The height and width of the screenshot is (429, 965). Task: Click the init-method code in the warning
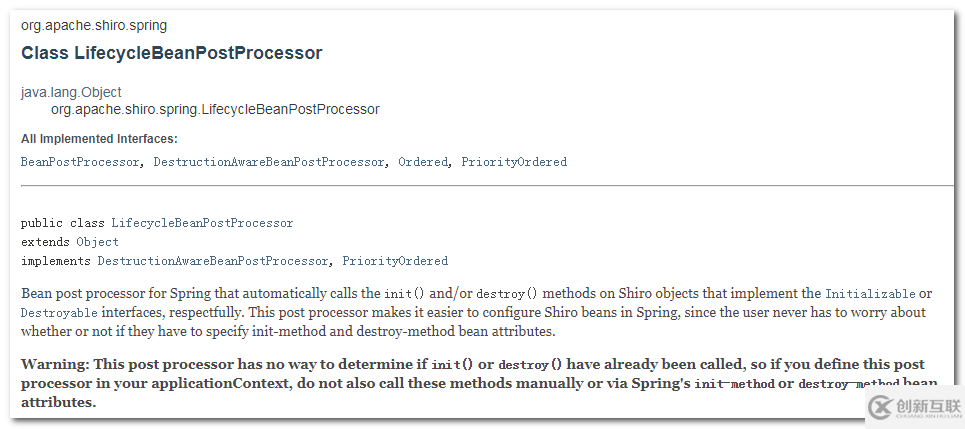(738, 384)
